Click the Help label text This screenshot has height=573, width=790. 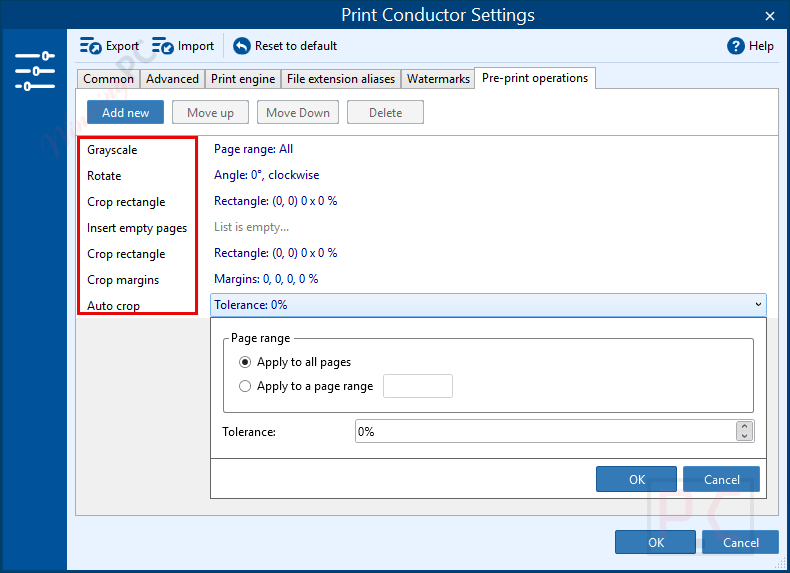click(x=761, y=46)
